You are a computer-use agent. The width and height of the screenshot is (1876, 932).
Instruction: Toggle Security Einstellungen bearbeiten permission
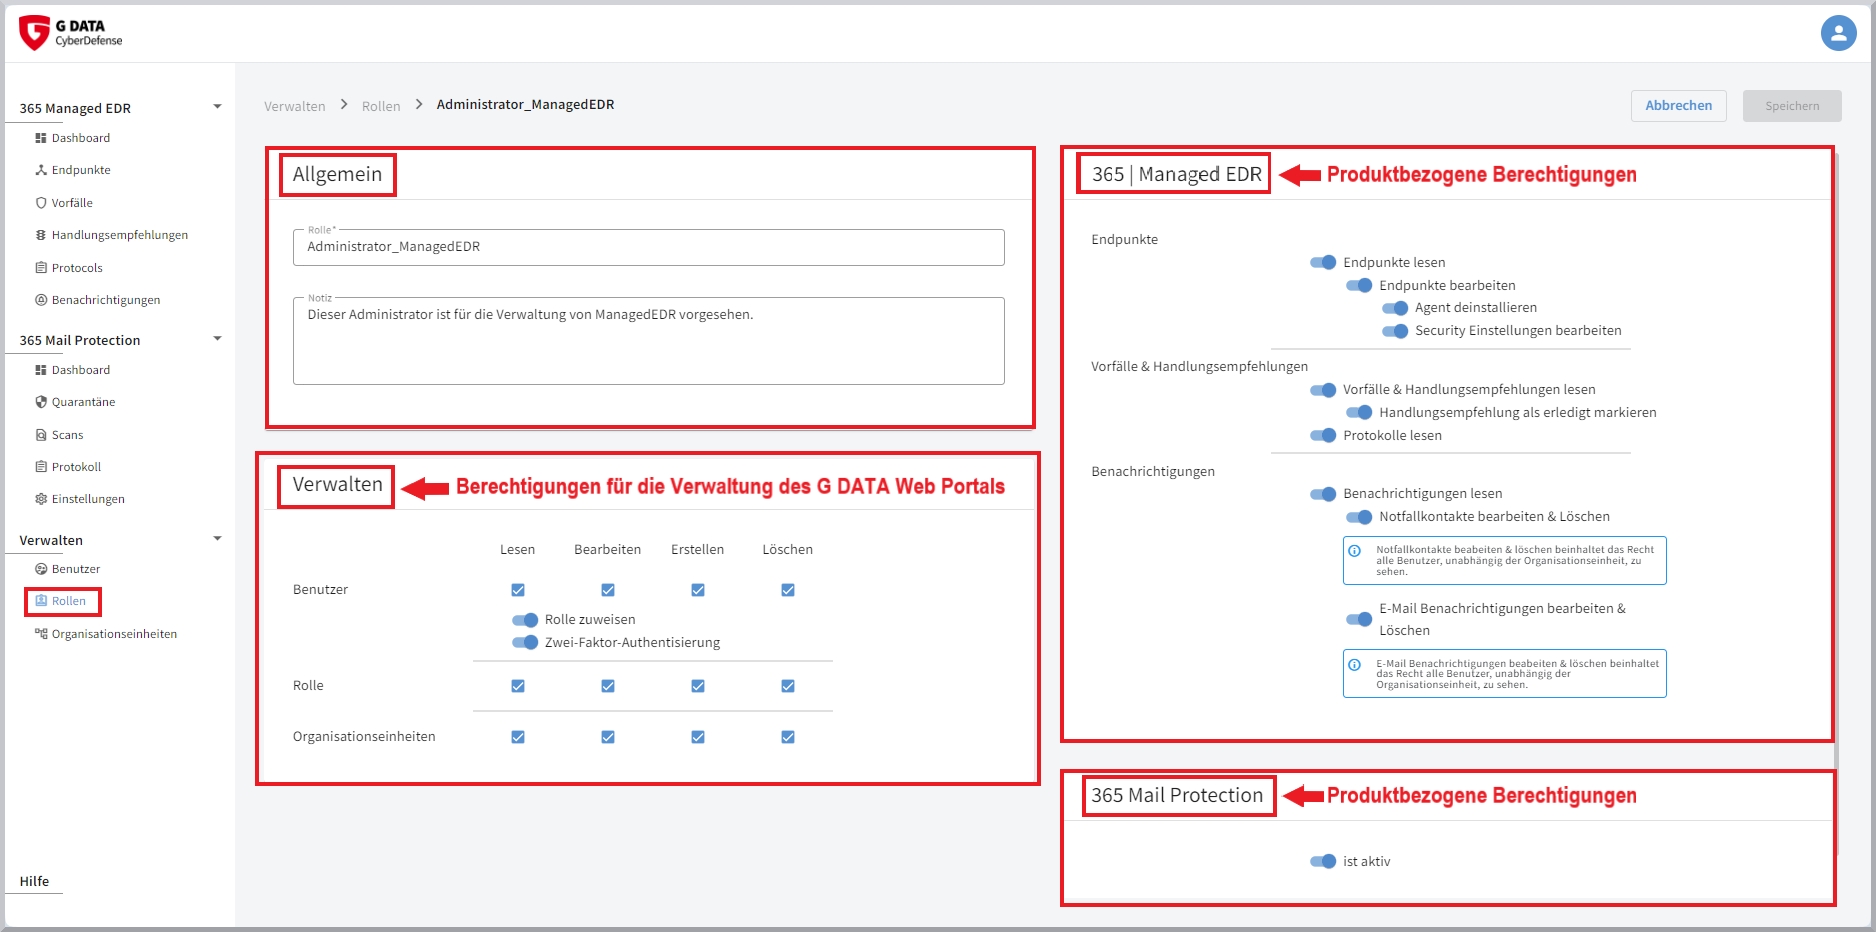[1395, 331]
